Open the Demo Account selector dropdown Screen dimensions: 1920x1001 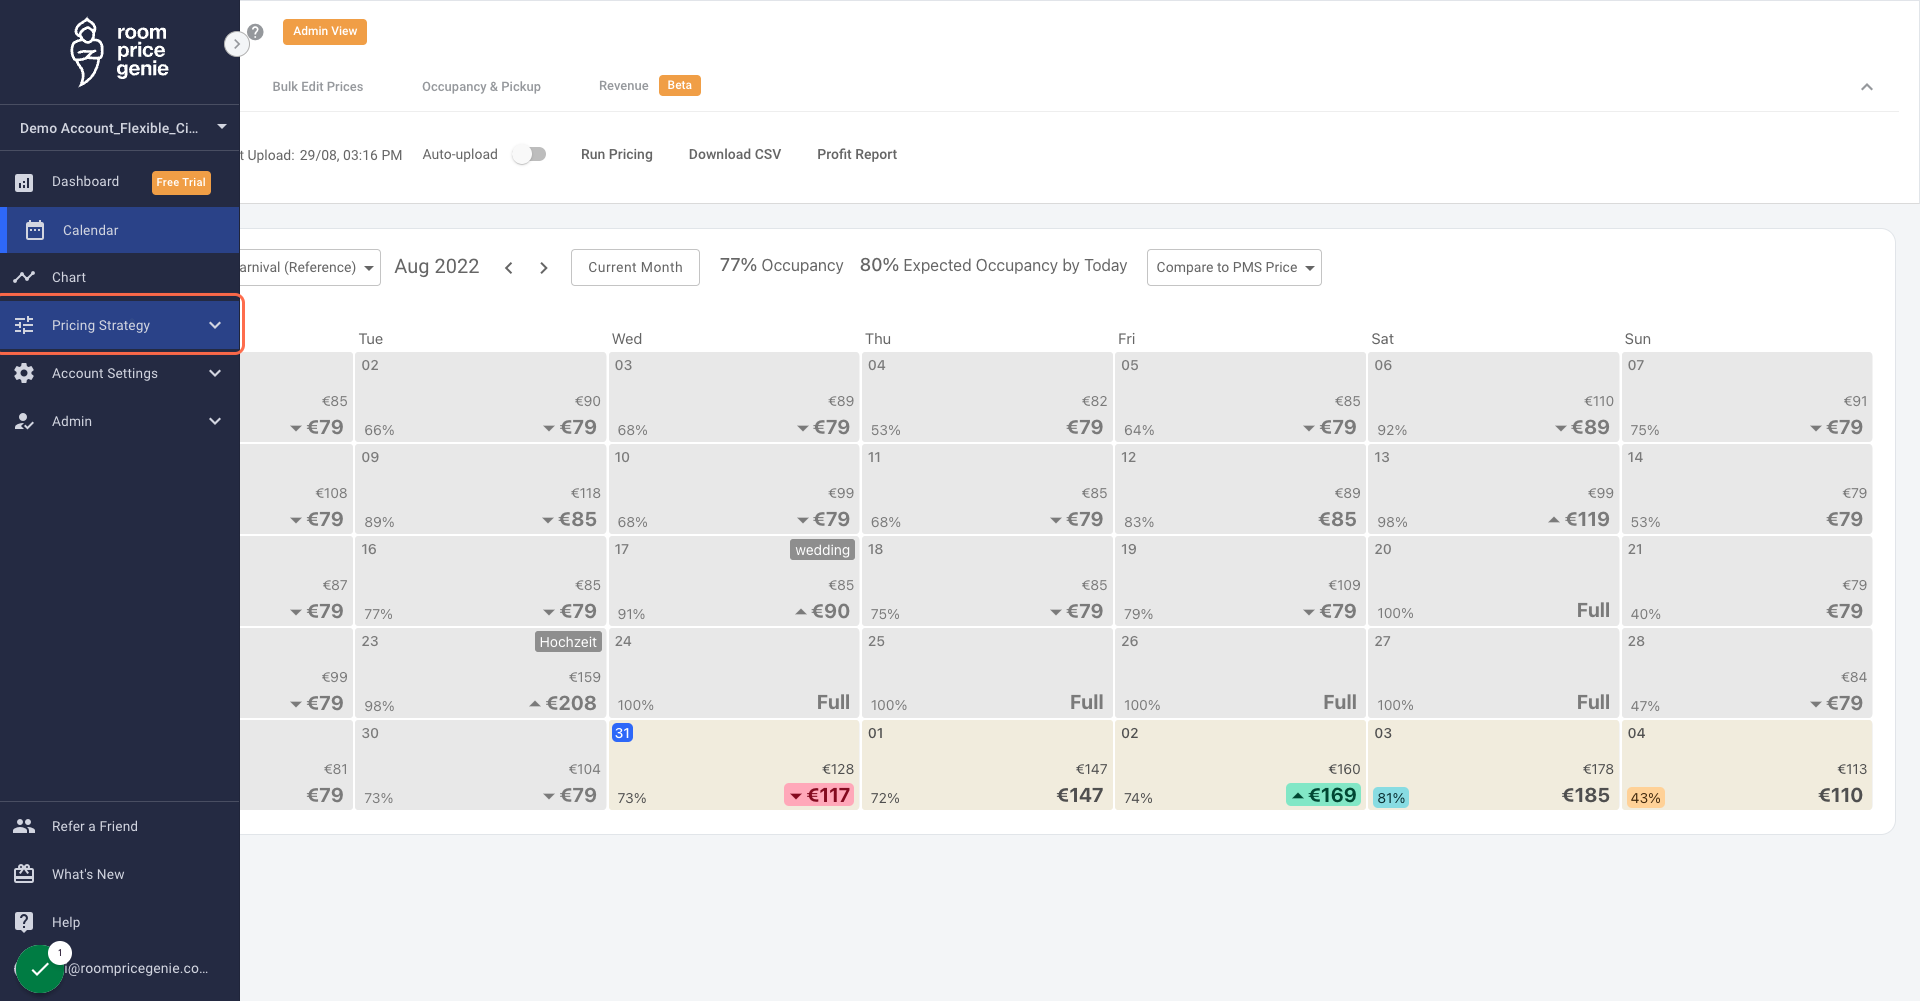(x=120, y=128)
